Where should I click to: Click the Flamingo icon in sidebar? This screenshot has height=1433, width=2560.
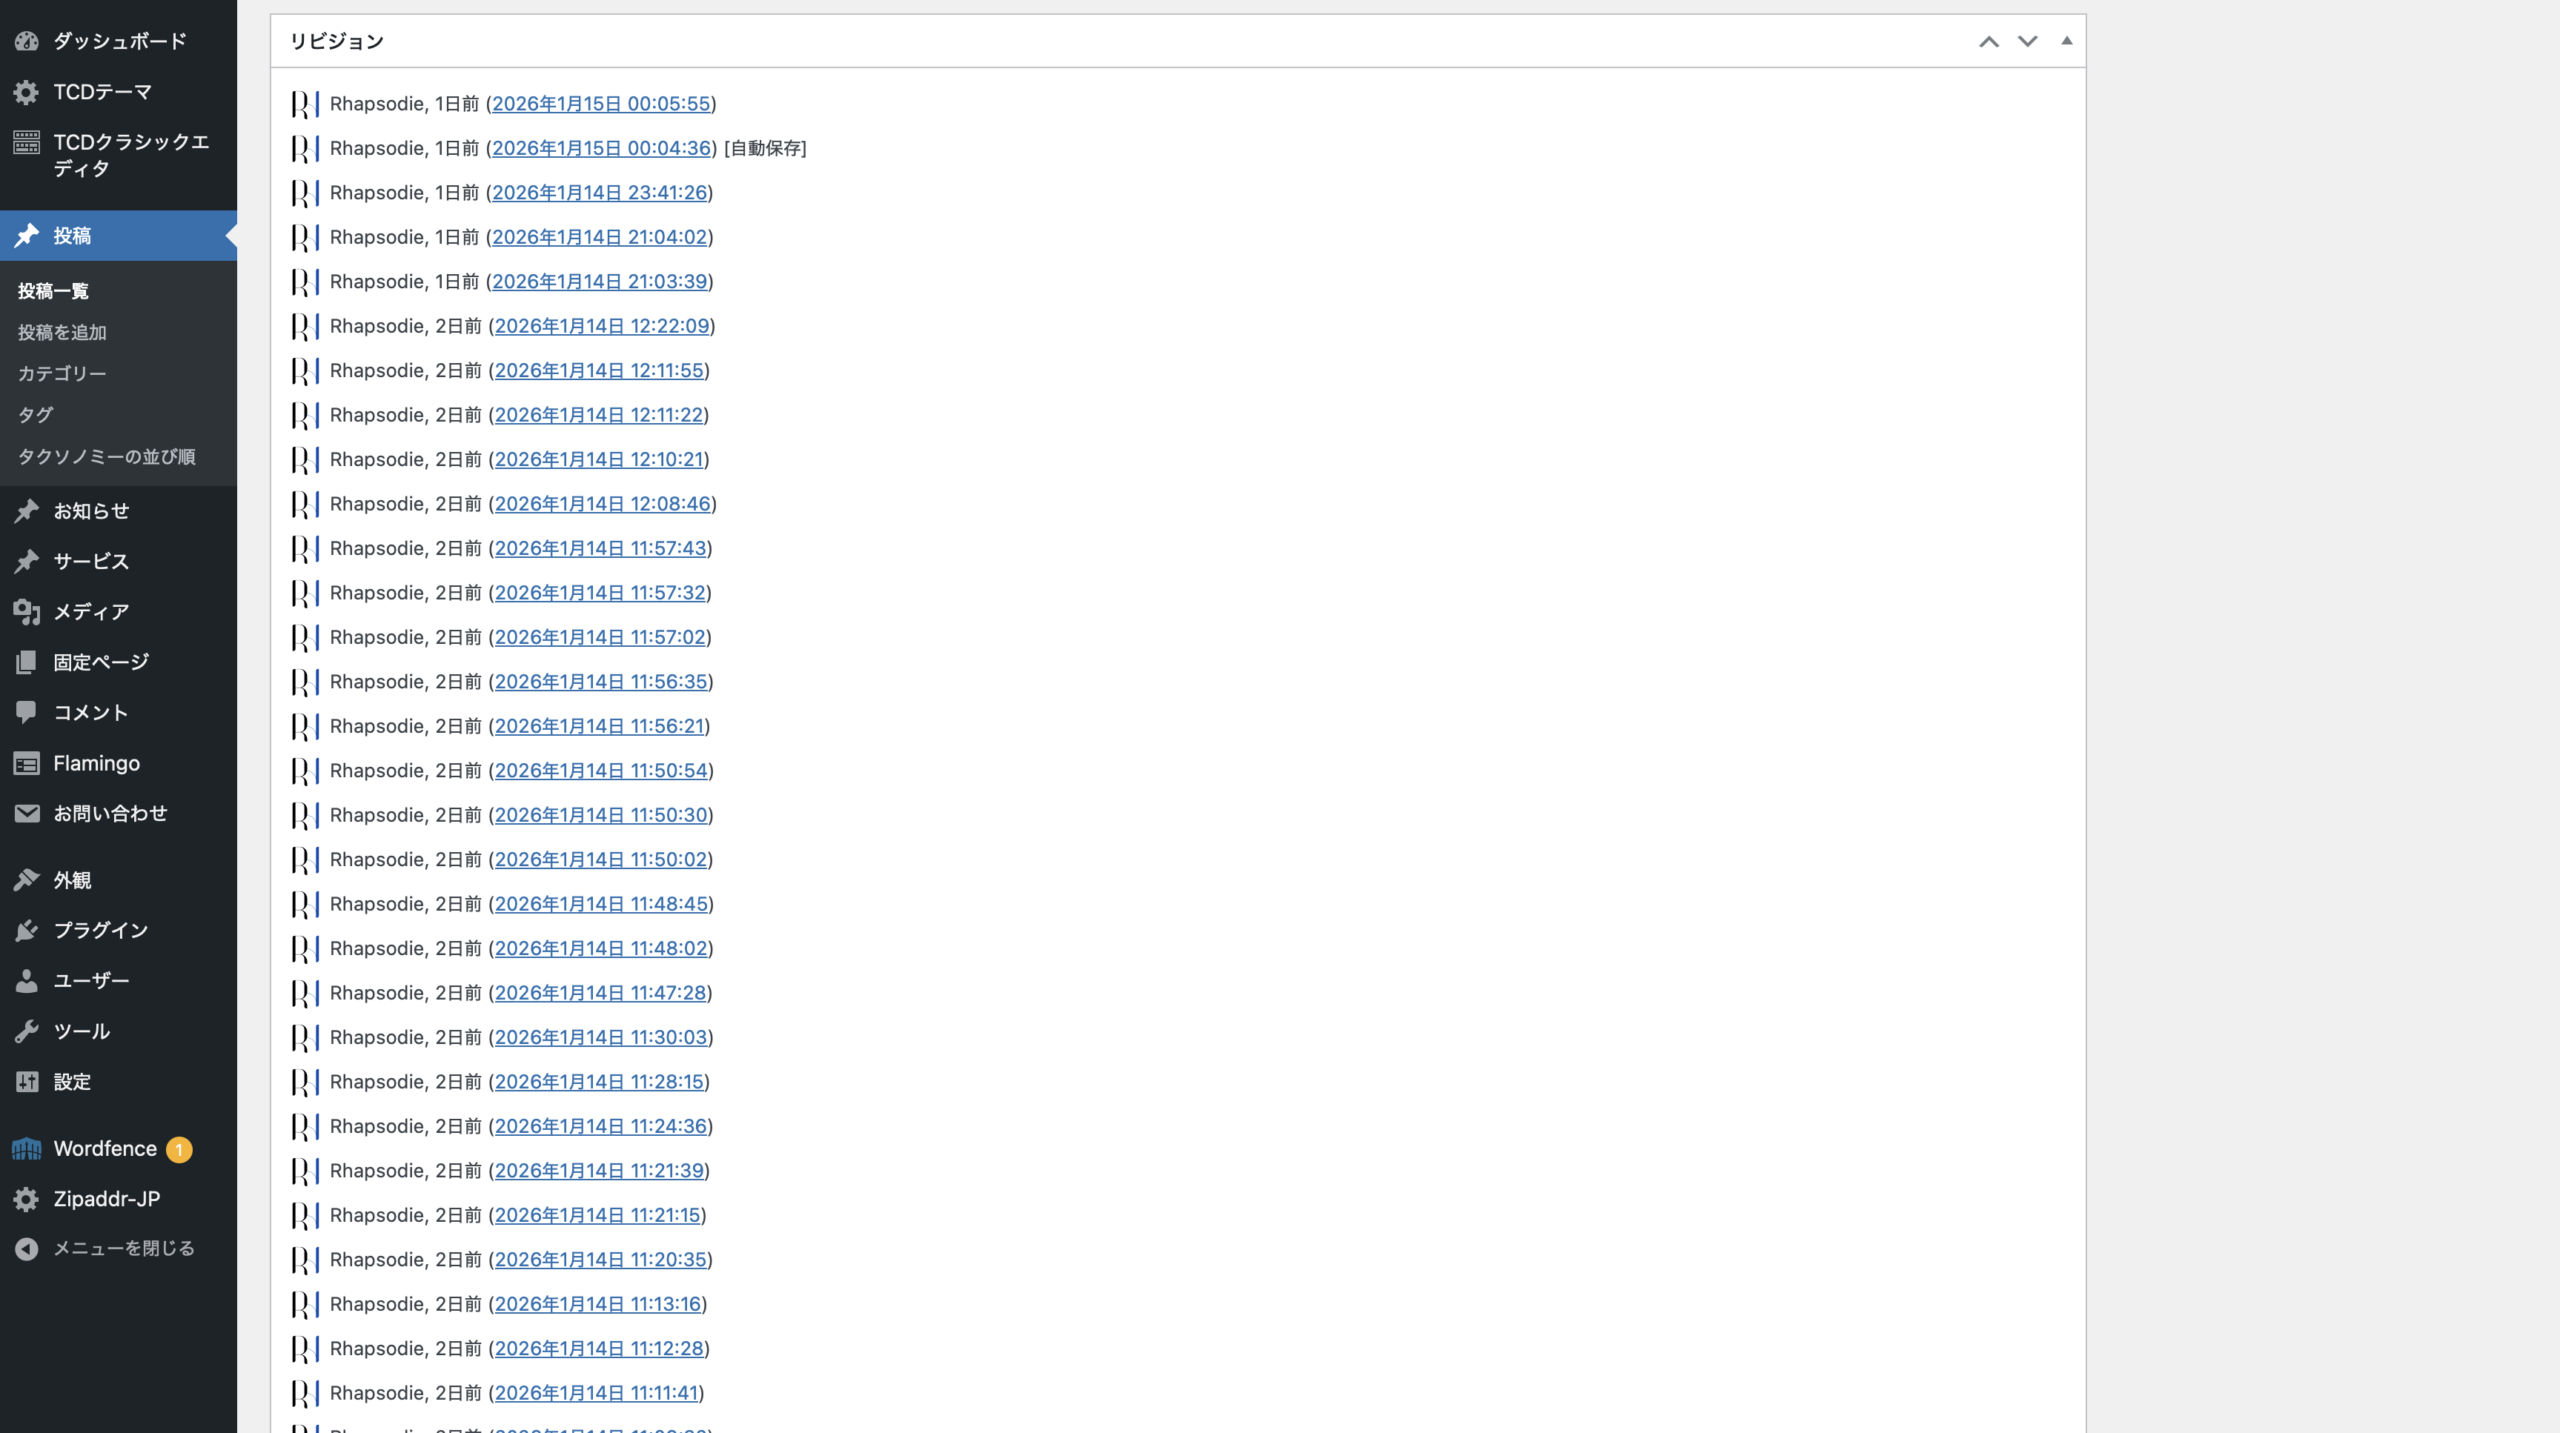pyautogui.click(x=27, y=764)
